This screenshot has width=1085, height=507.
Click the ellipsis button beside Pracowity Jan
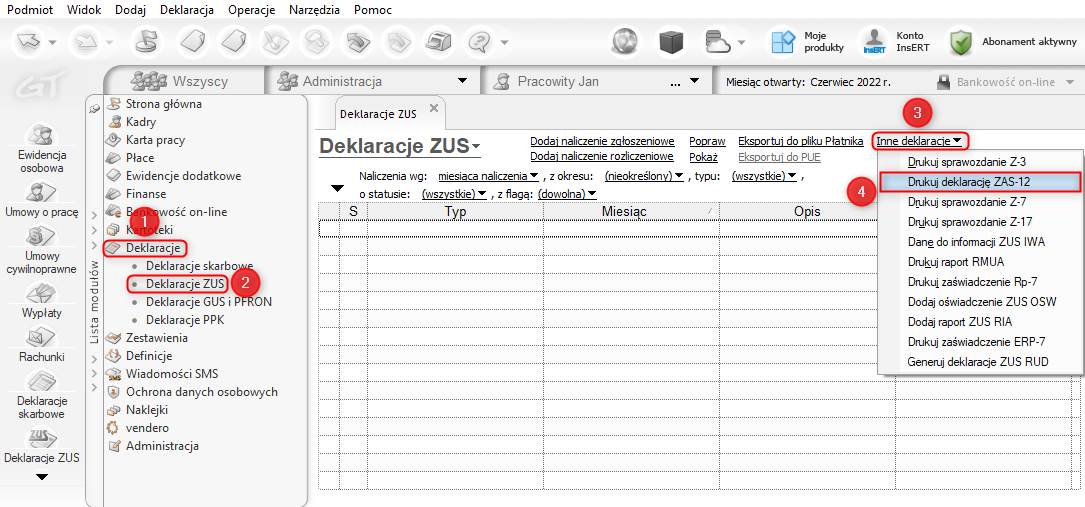click(677, 83)
